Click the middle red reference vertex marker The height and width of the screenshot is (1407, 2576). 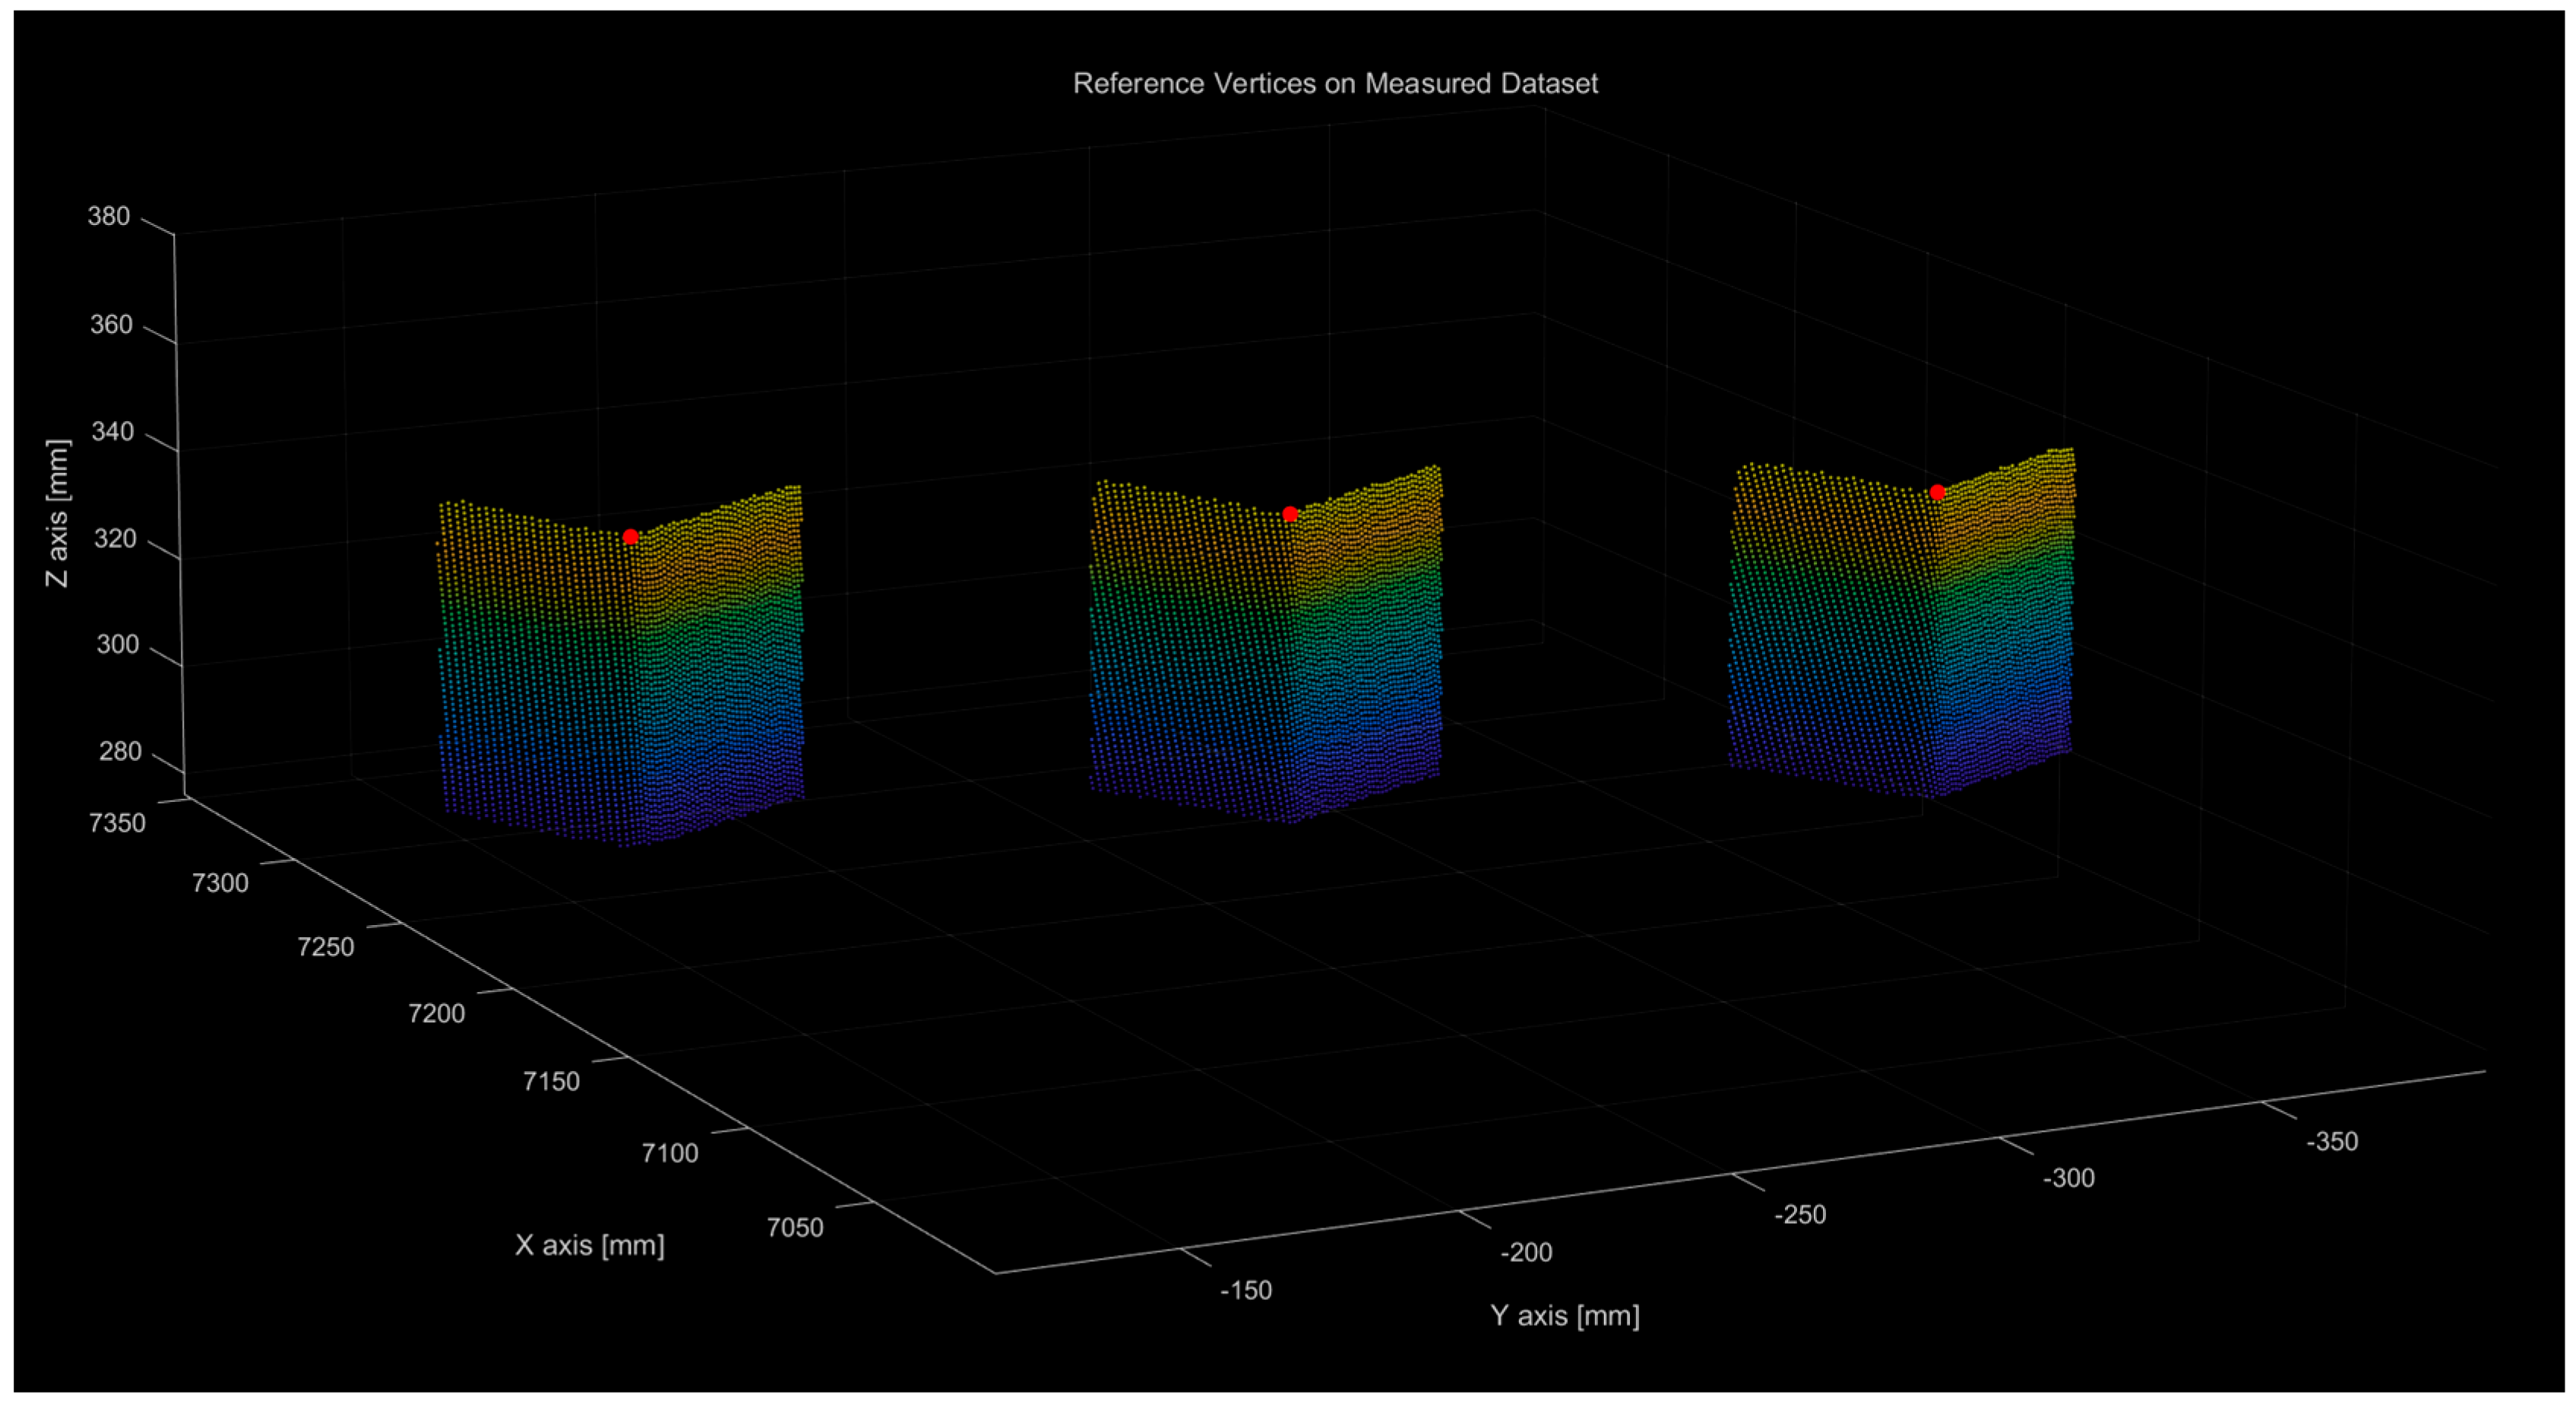tap(1290, 514)
